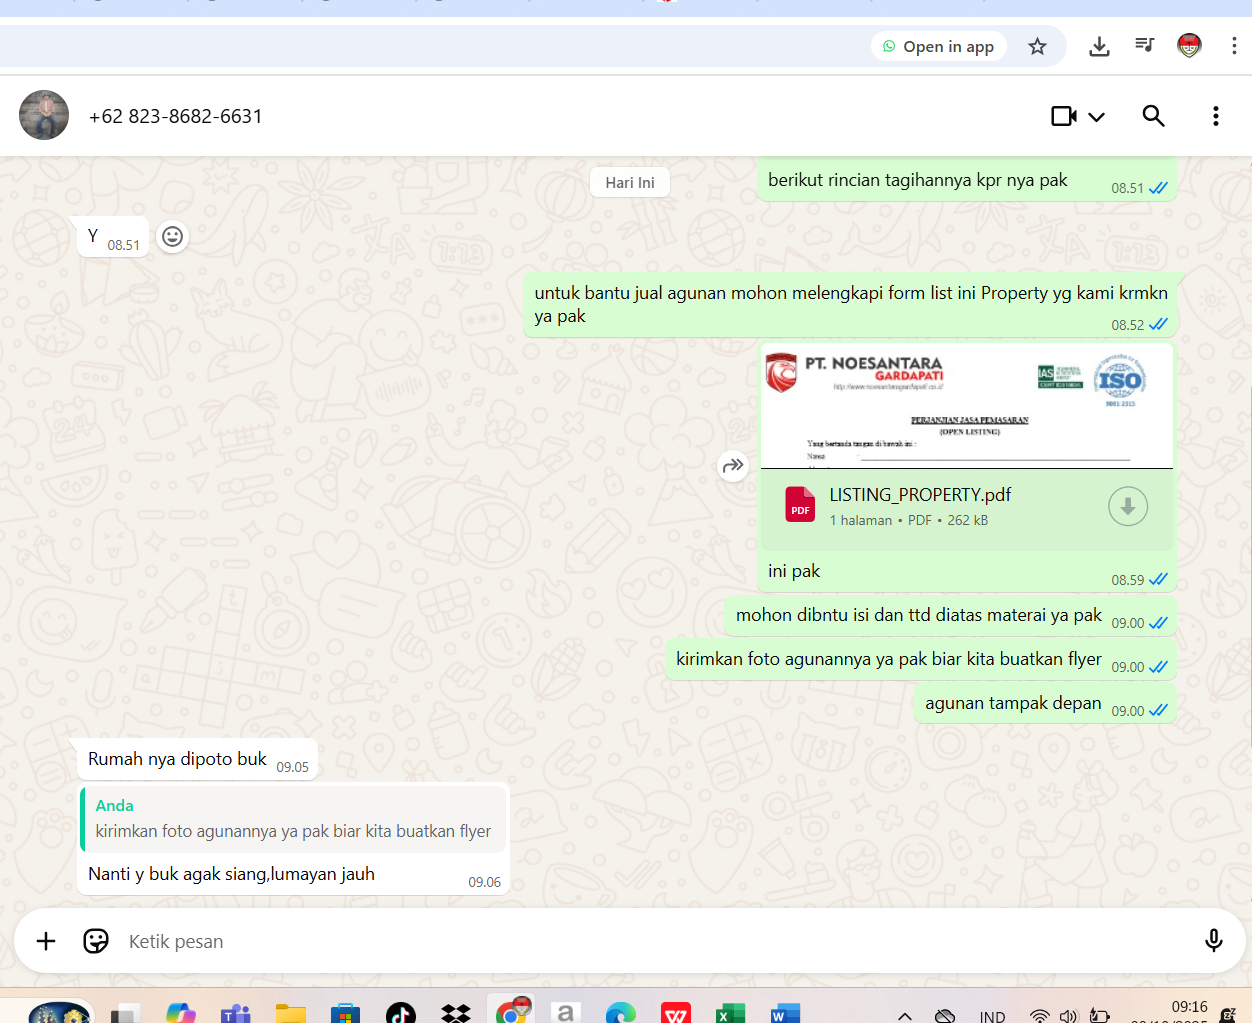The height and width of the screenshot is (1023, 1252).
Task: Click the attach plus icon
Action: point(46,941)
